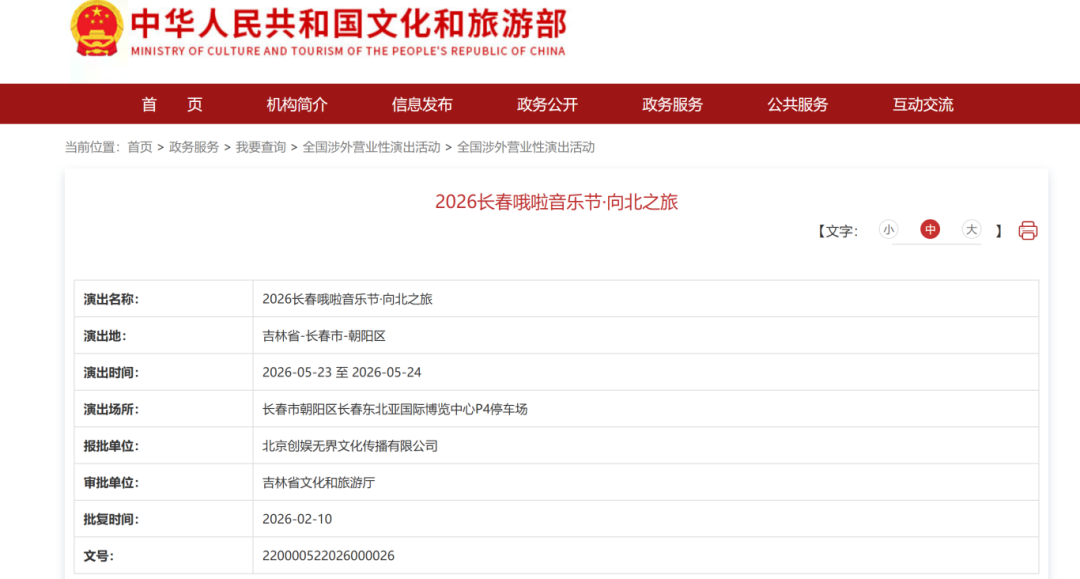1080x579 pixels.
Task: Open the 机构简介 navigation menu
Action: tap(297, 104)
